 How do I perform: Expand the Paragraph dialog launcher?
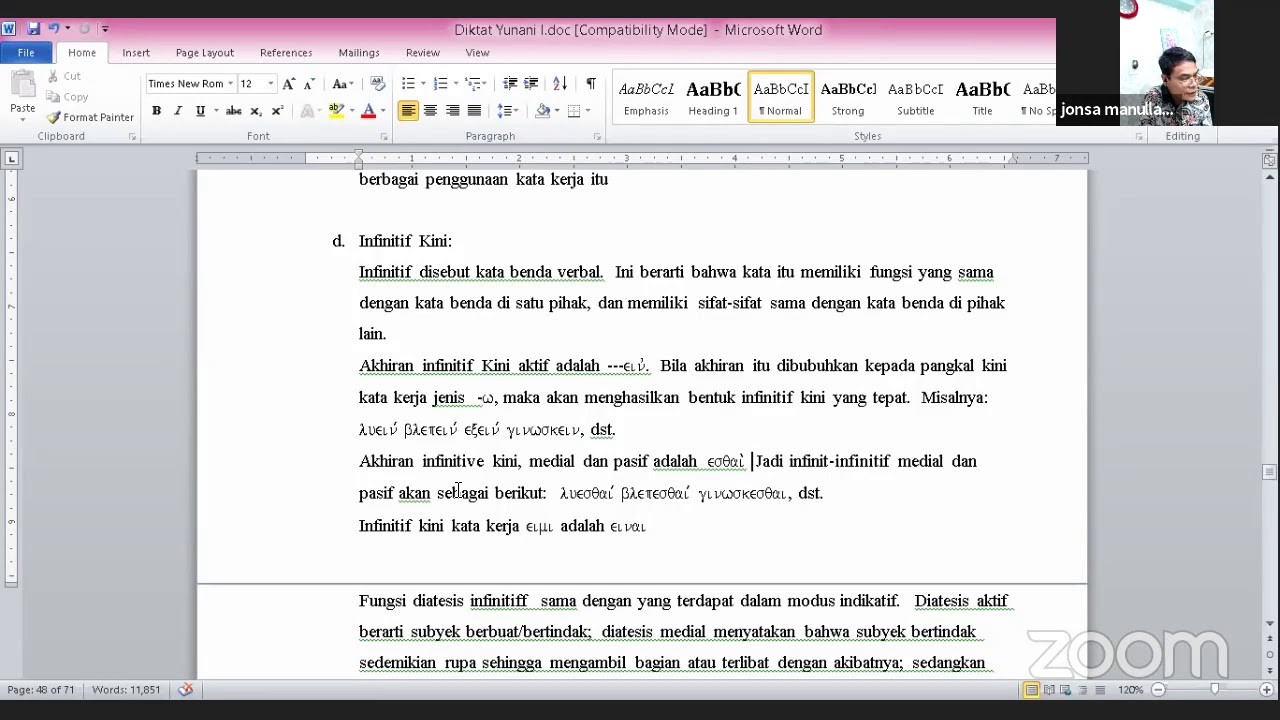[597, 137]
